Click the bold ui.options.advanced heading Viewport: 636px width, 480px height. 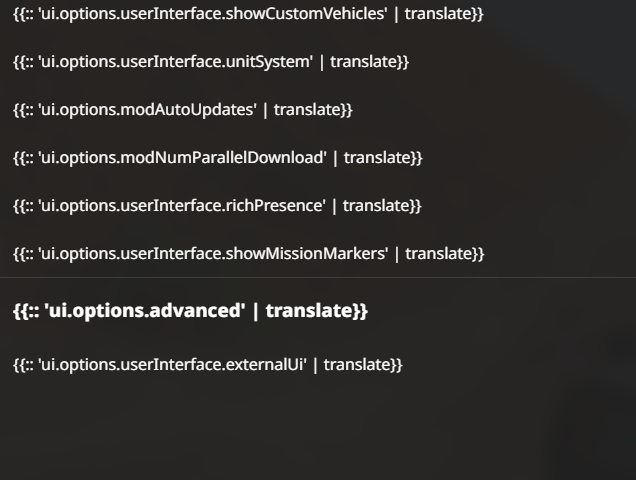point(190,311)
